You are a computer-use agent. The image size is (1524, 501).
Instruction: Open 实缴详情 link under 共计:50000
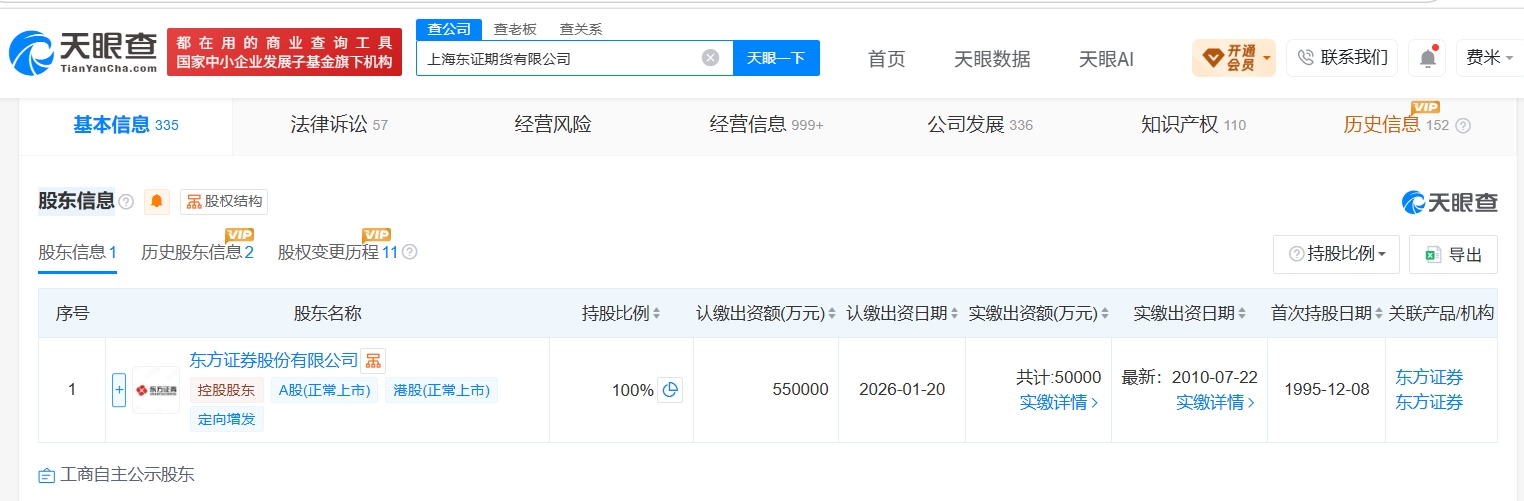pyautogui.click(x=1059, y=402)
